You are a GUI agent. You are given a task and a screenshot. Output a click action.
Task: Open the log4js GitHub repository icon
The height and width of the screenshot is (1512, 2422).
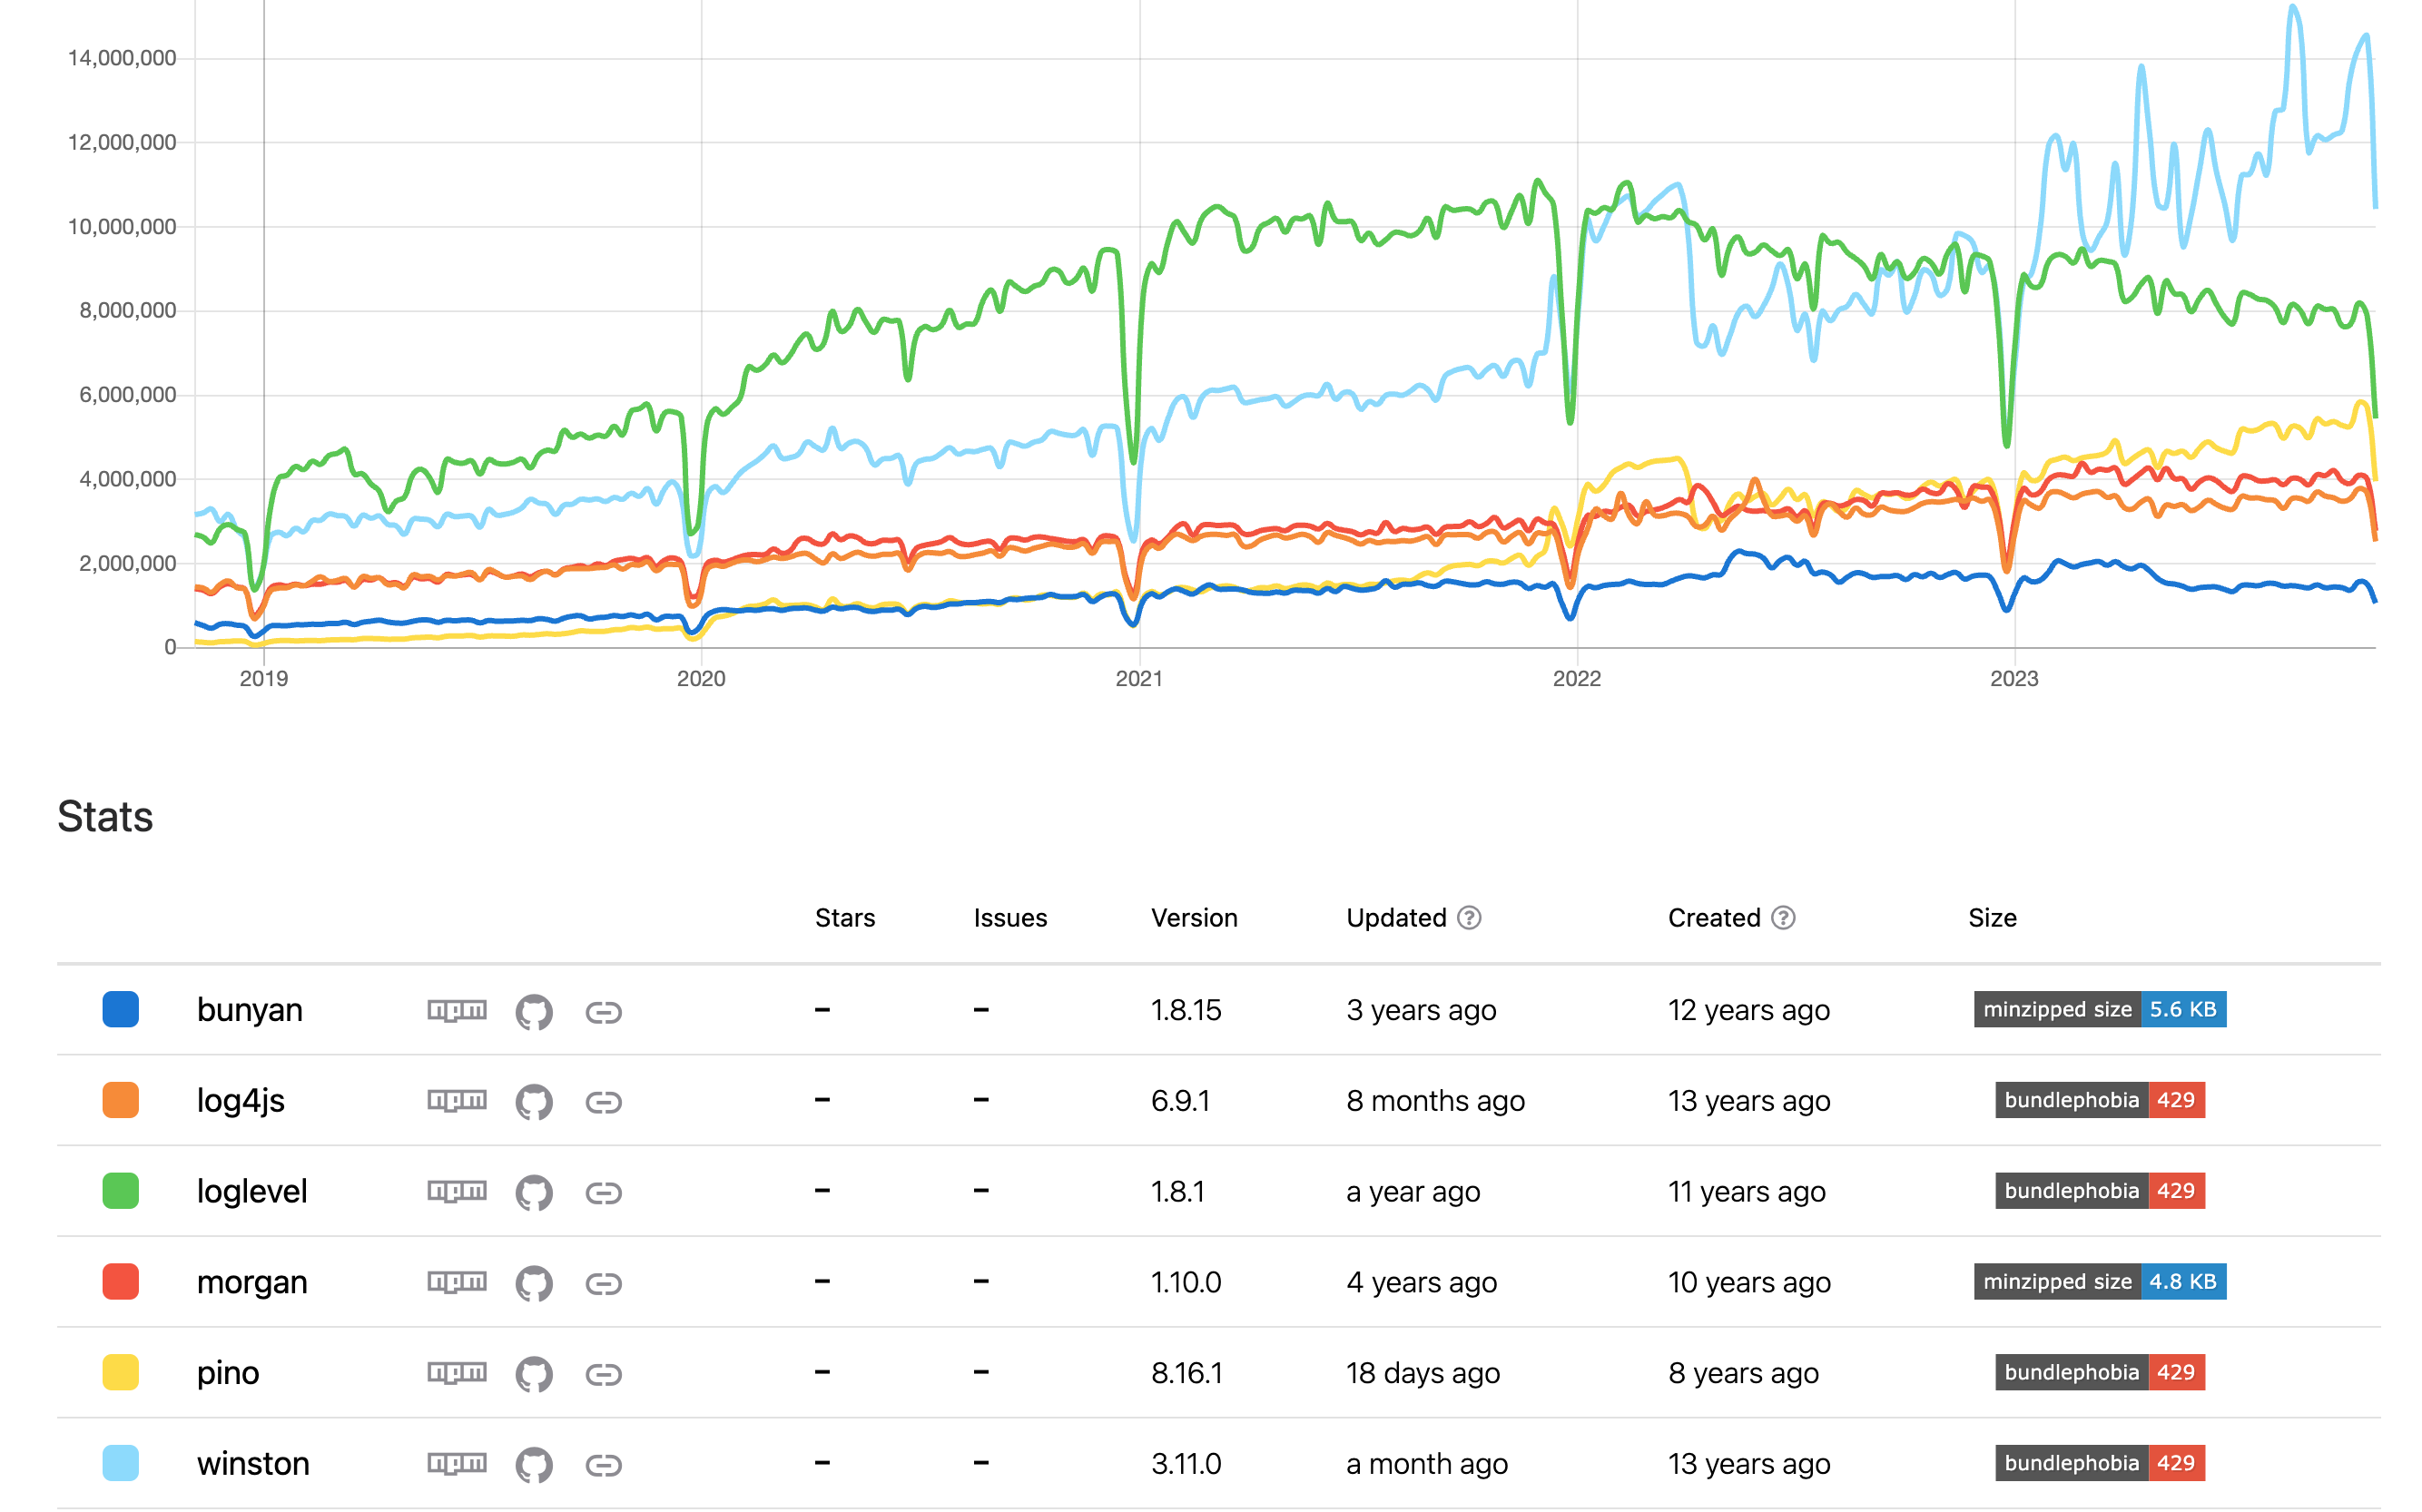tap(534, 1102)
